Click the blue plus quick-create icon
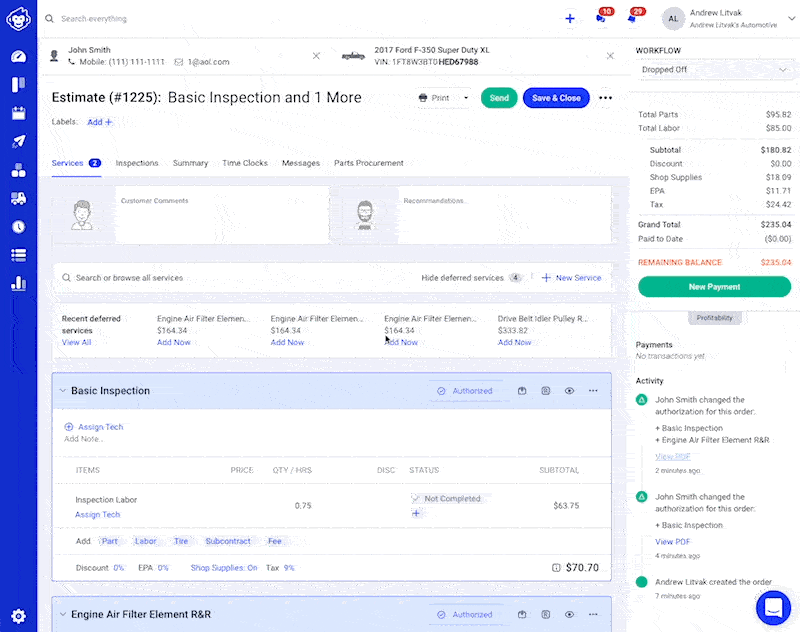 tap(570, 18)
